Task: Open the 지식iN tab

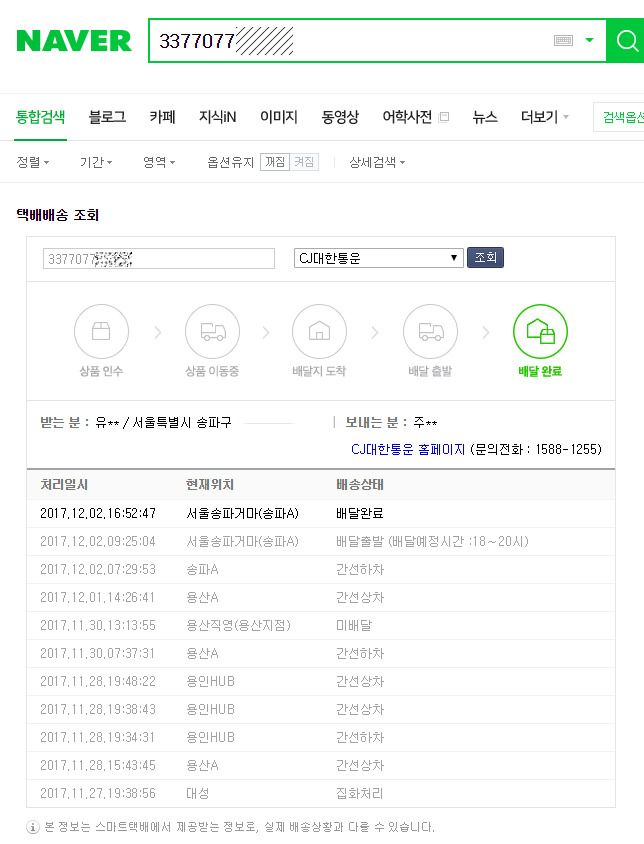Action: tap(218, 117)
